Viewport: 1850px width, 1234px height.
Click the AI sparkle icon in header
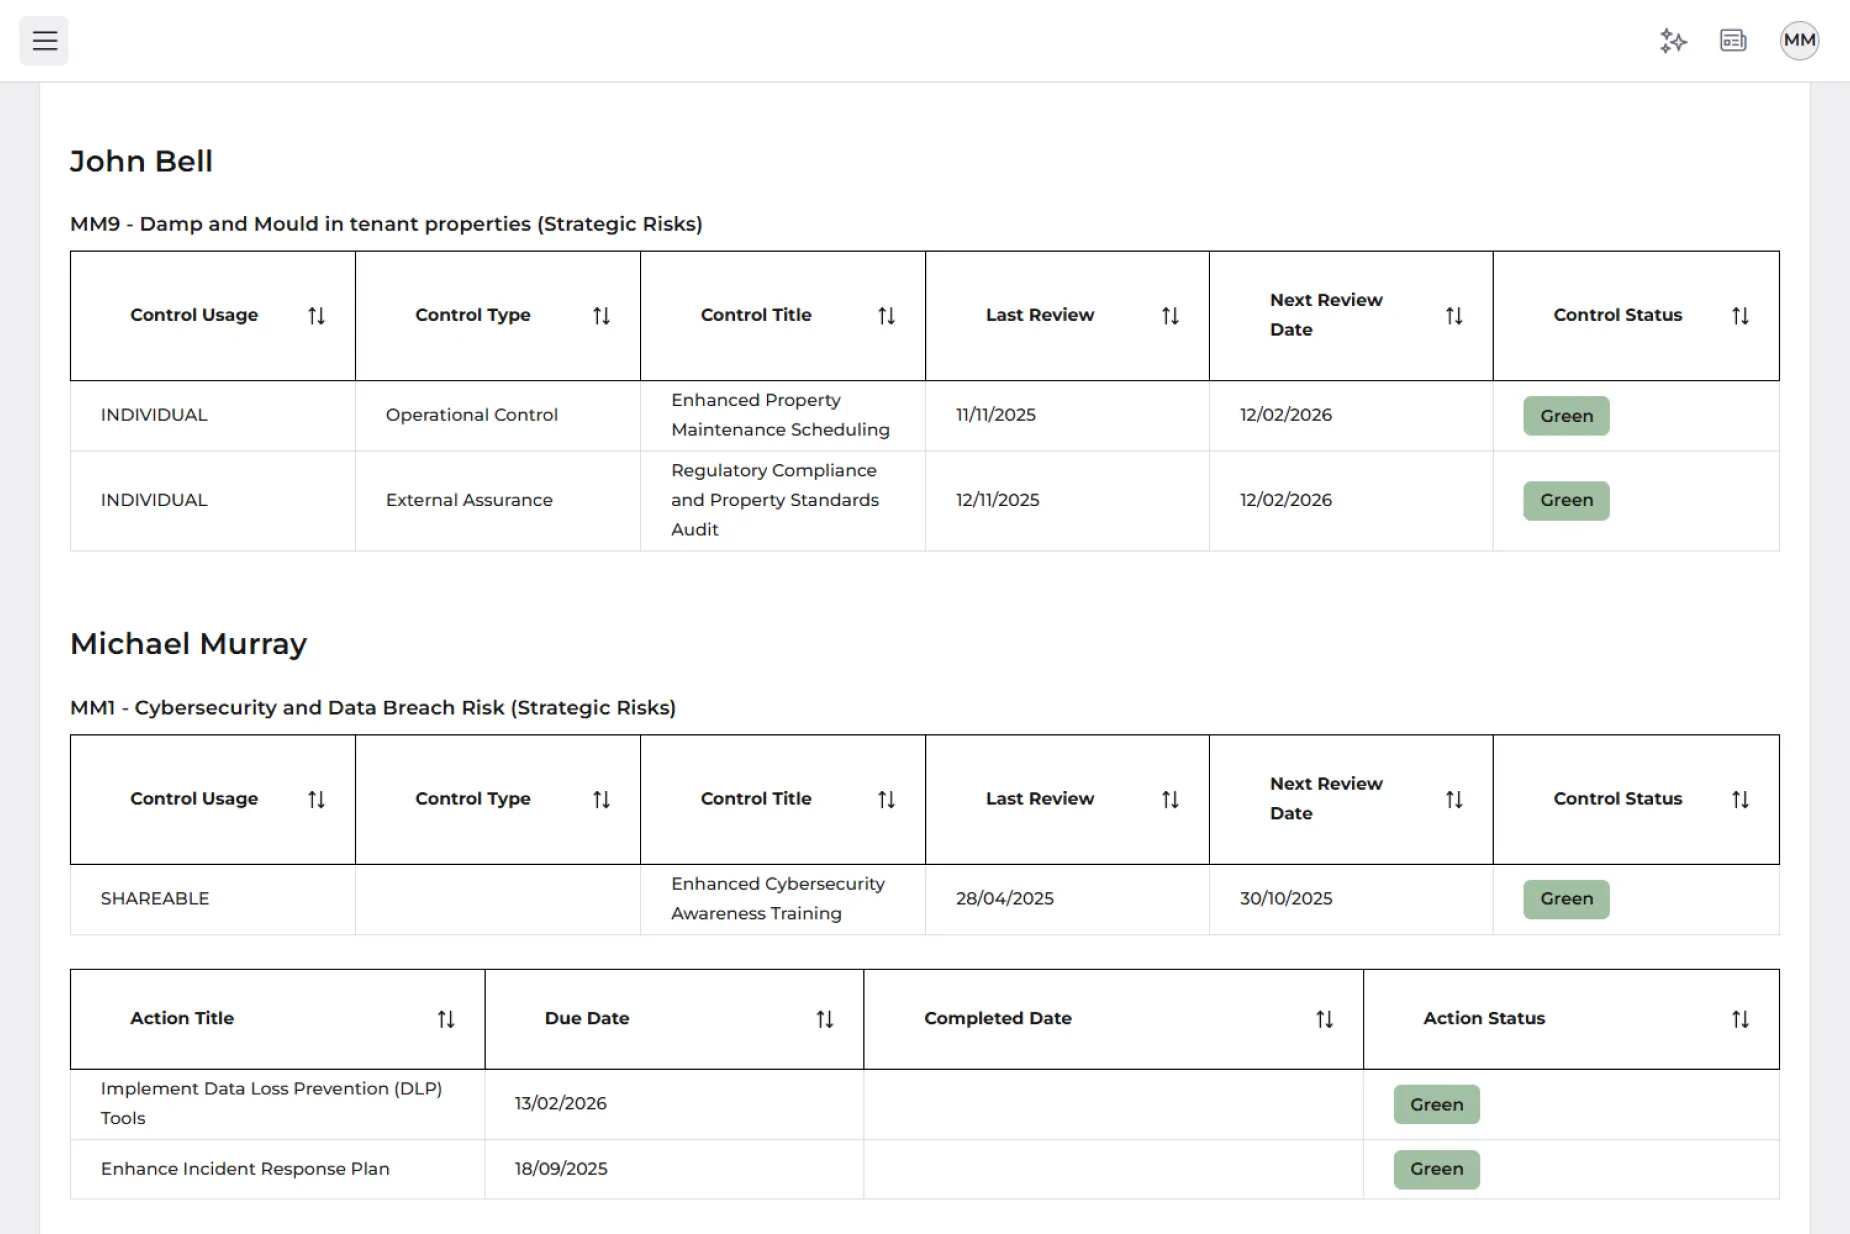pyautogui.click(x=1673, y=41)
